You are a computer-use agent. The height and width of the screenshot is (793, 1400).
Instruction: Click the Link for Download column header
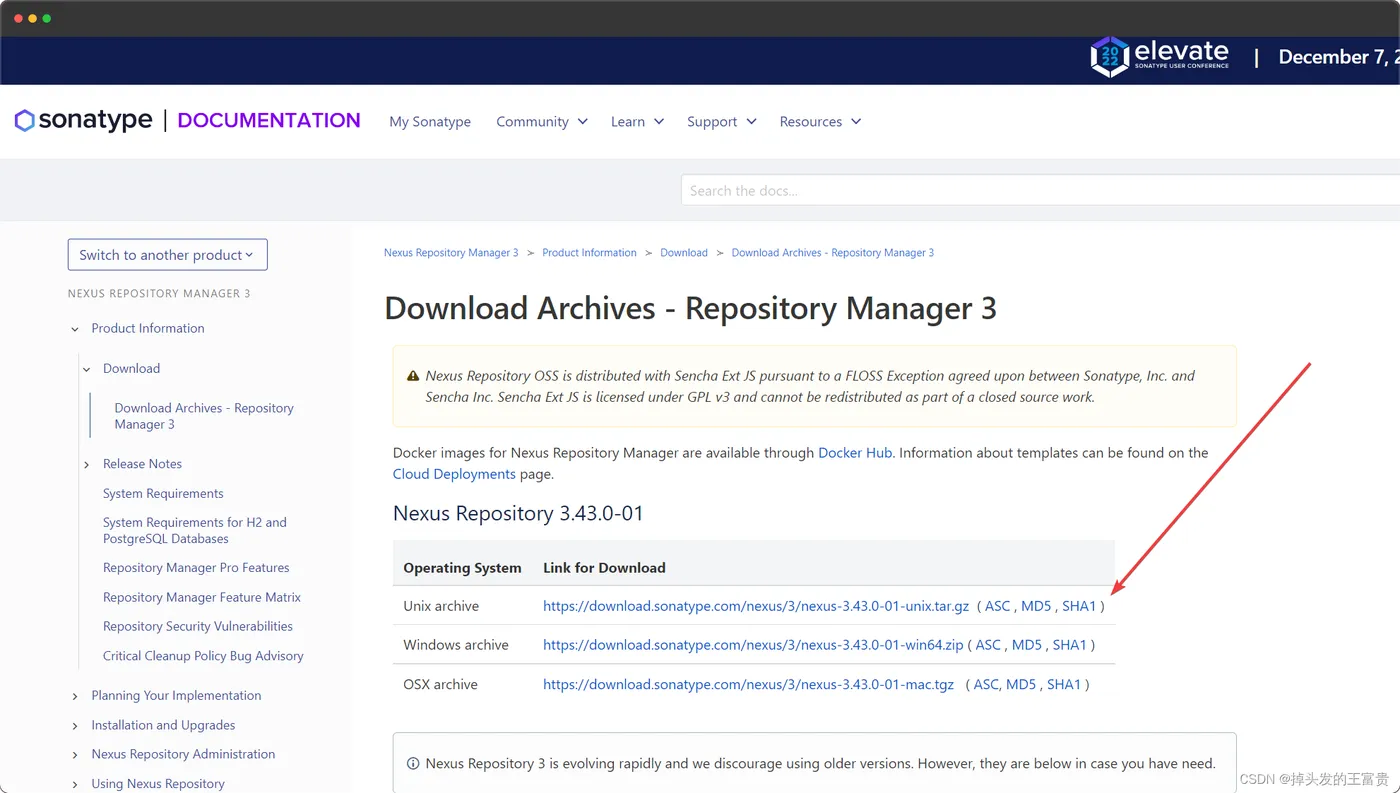click(604, 568)
